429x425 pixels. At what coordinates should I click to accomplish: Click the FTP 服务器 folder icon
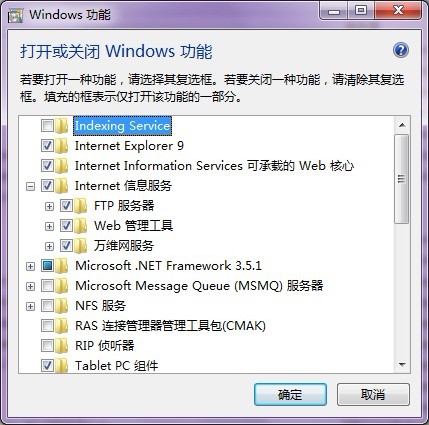[x=81, y=206]
